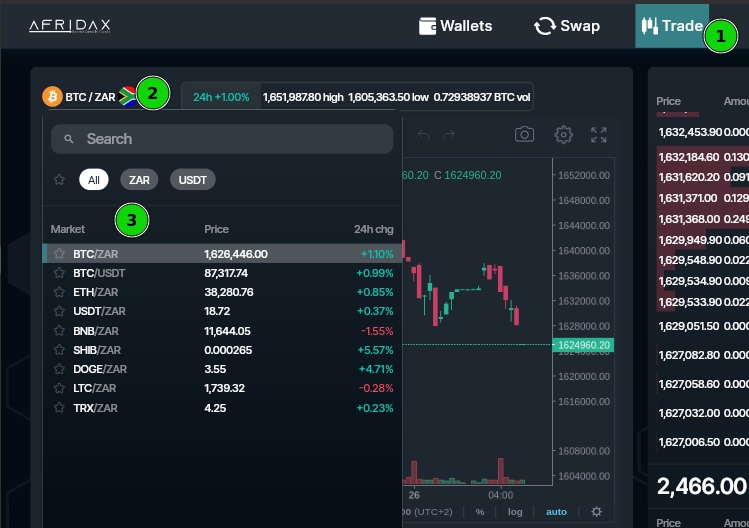Click the 1624960.20 current price label
Viewport: 749px width, 528px height.
point(583,345)
